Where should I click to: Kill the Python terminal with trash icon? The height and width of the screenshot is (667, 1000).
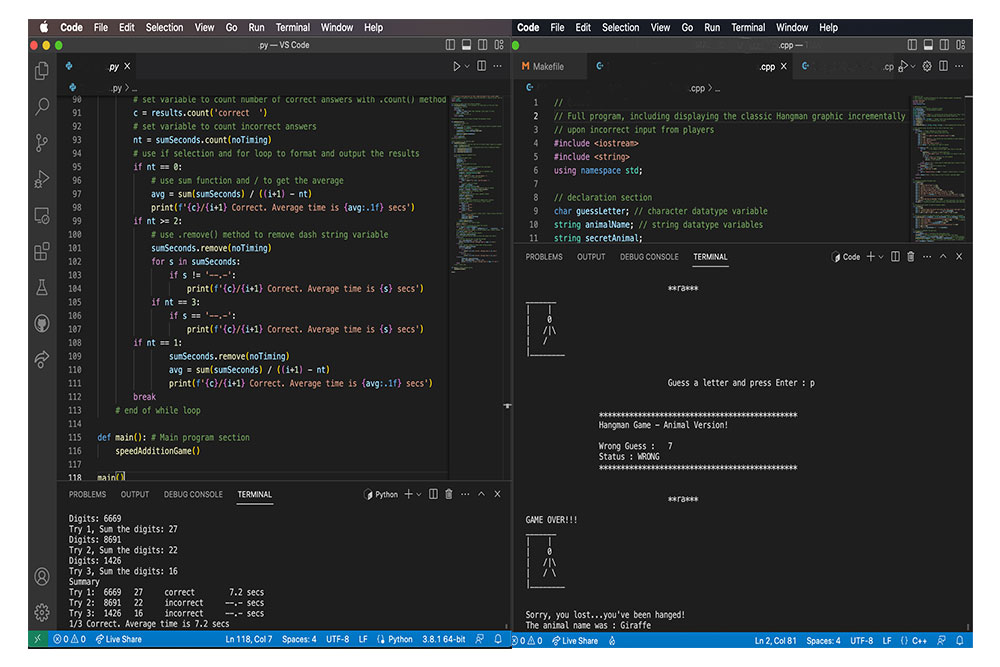tap(448, 494)
